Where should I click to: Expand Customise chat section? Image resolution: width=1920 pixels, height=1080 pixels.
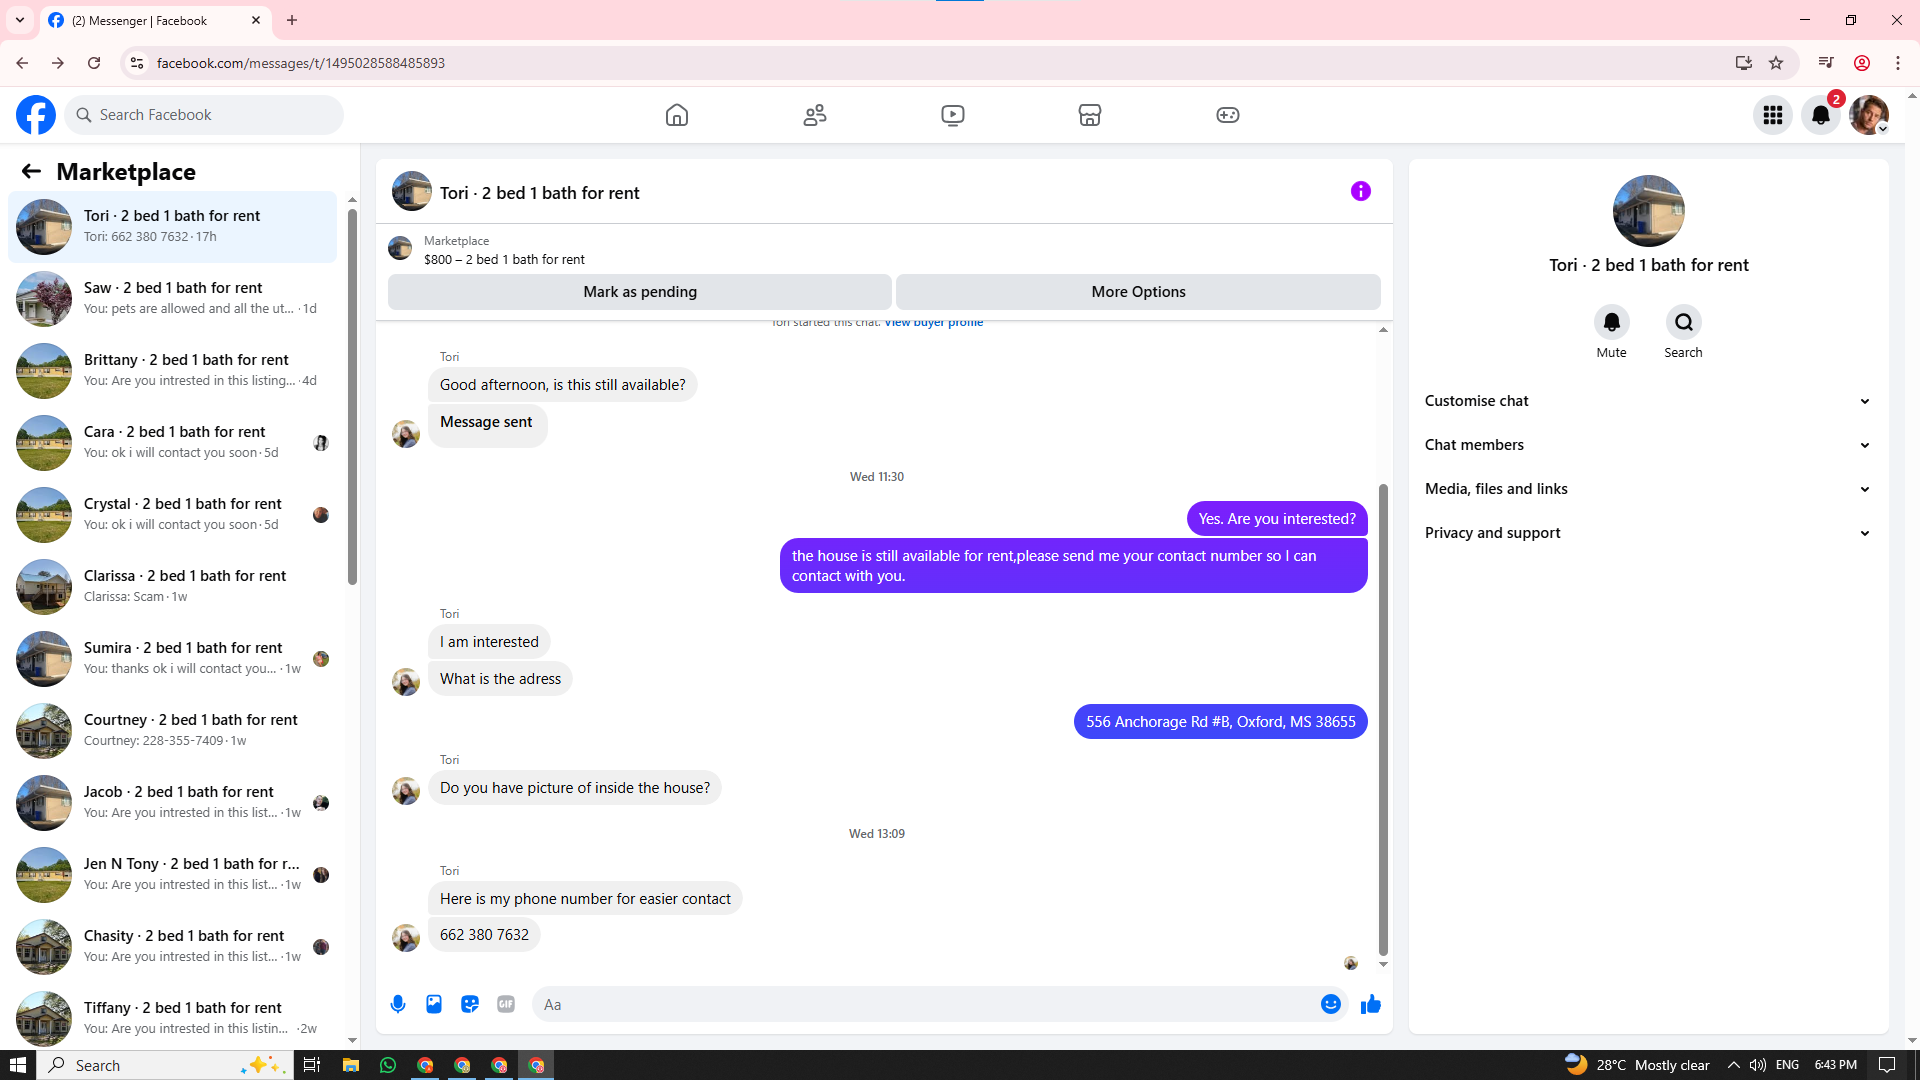1647,401
